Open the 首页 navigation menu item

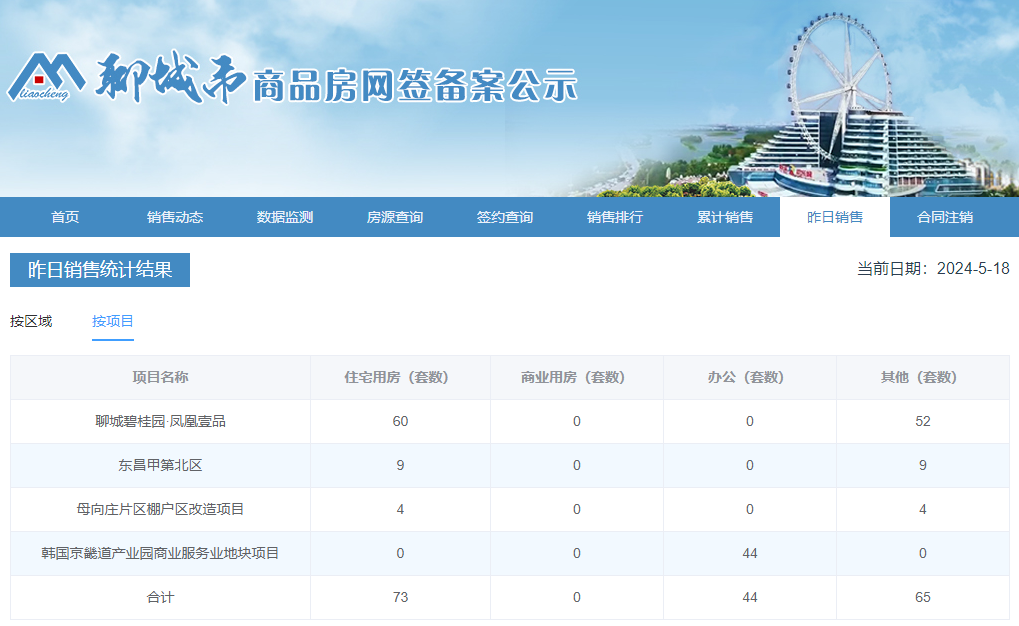tap(65, 217)
